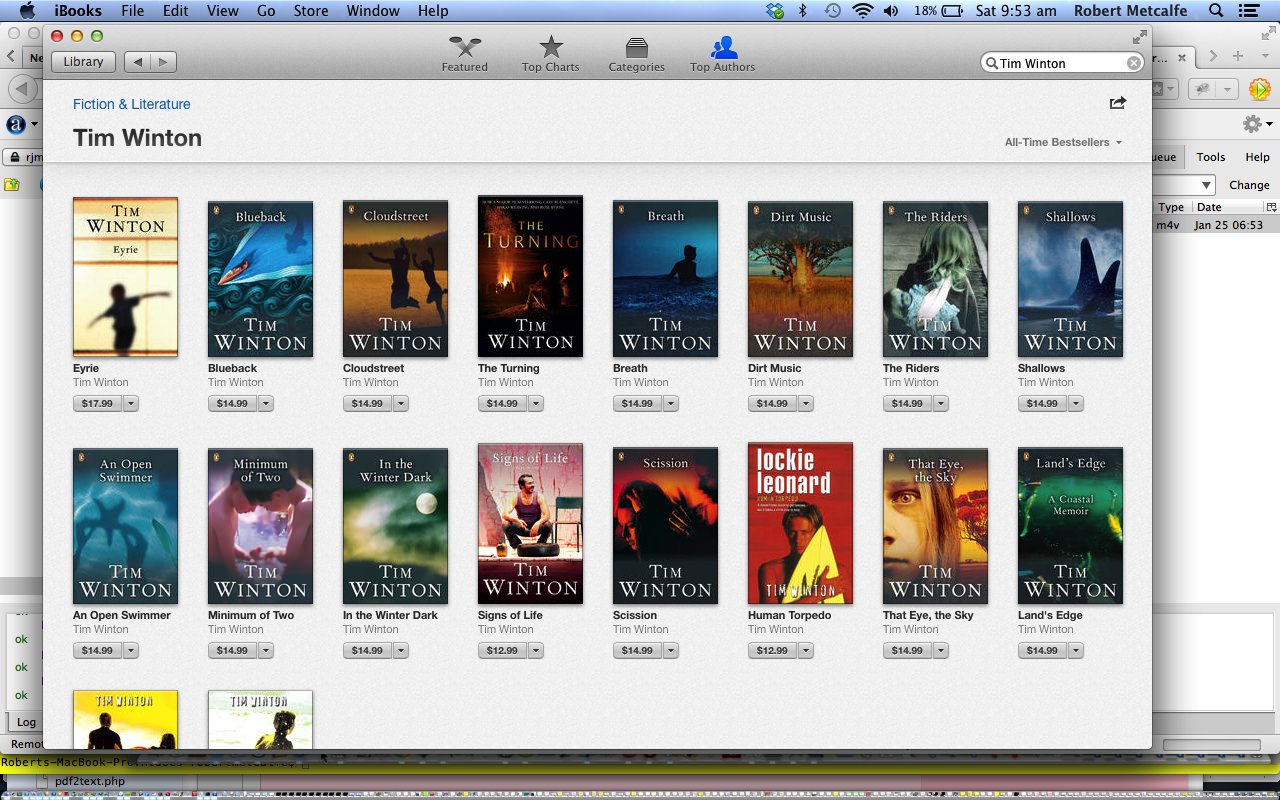Open price dropdown arrow for Dirt Music

(806, 404)
